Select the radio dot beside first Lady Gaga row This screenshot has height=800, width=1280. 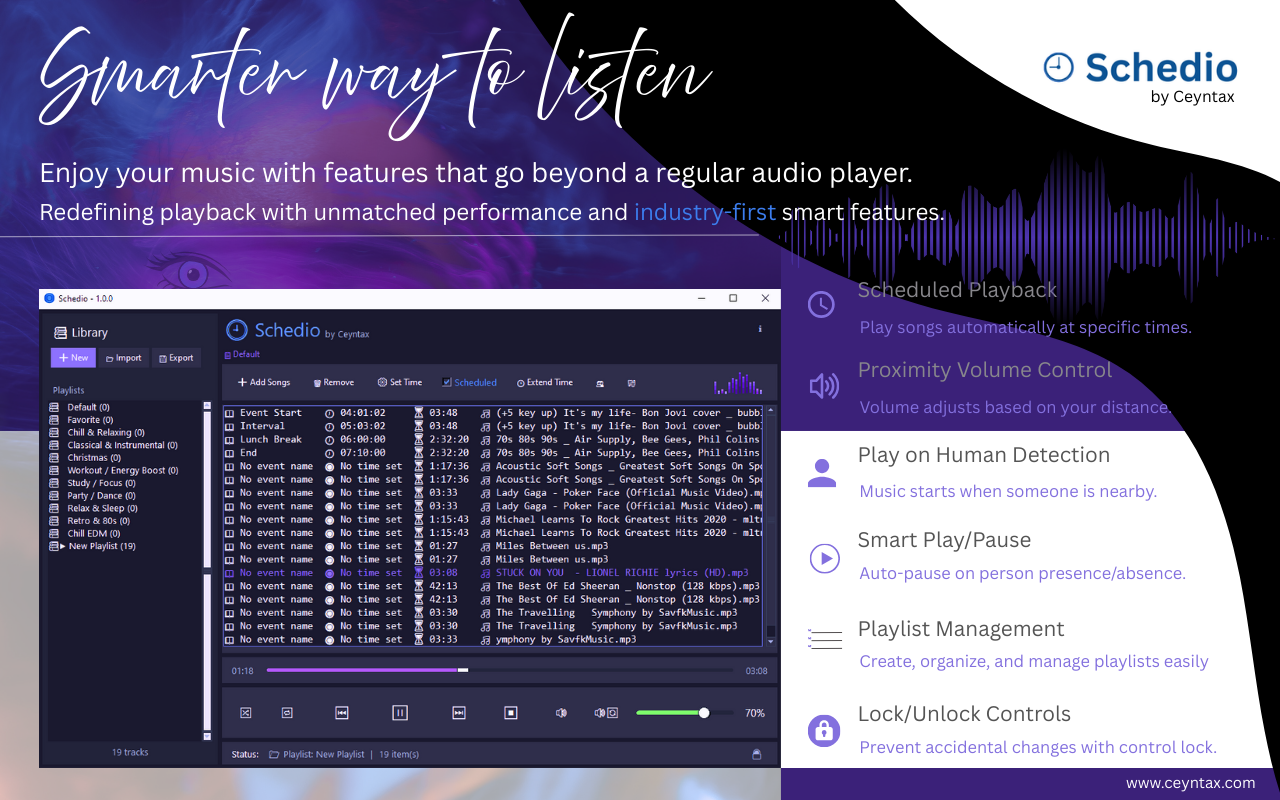click(x=330, y=493)
